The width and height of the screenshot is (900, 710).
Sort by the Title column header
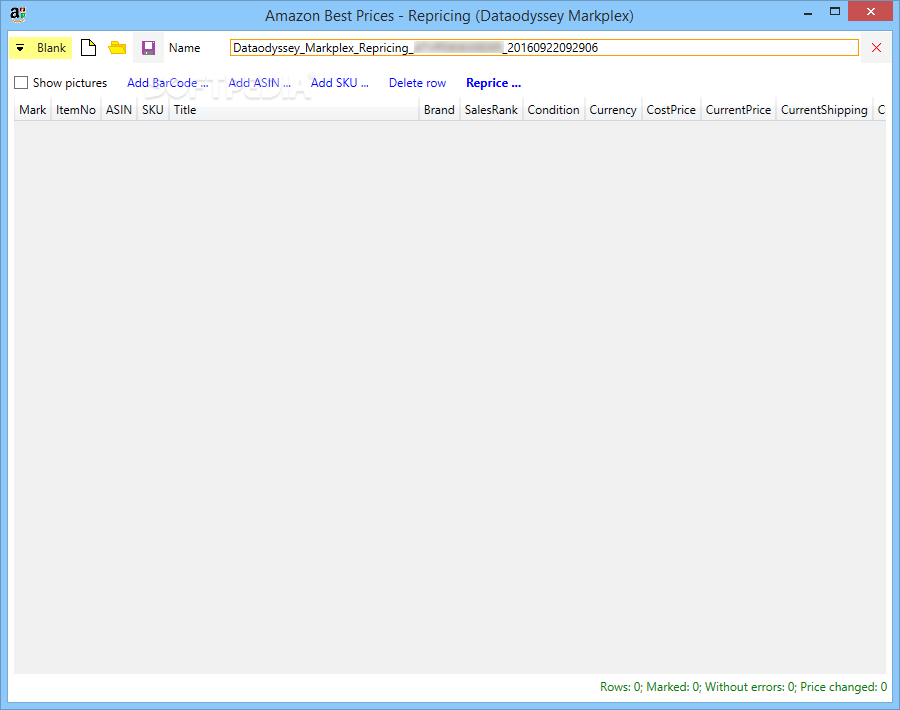294,110
